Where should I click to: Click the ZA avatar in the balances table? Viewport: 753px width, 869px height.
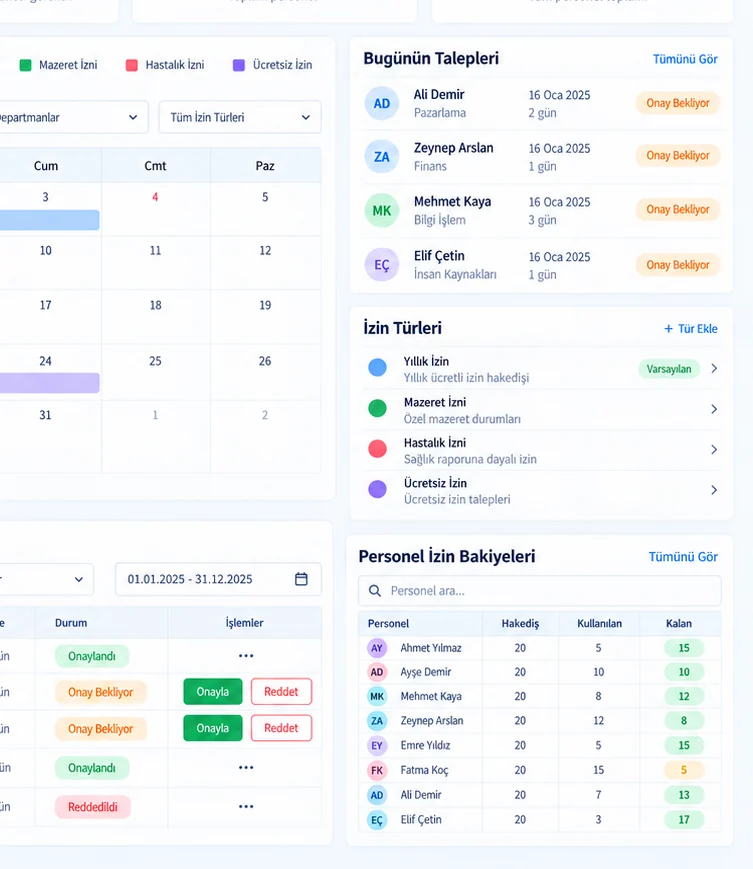pyautogui.click(x=377, y=721)
